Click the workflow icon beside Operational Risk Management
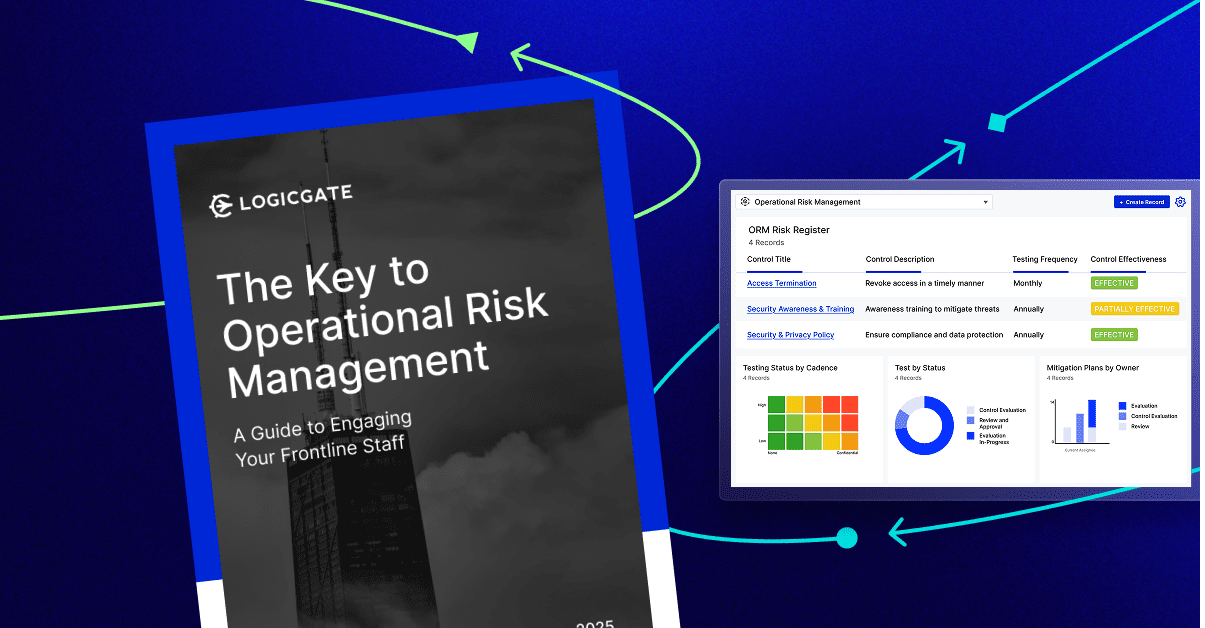Viewport: 1205px width, 628px height. [x=744, y=201]
